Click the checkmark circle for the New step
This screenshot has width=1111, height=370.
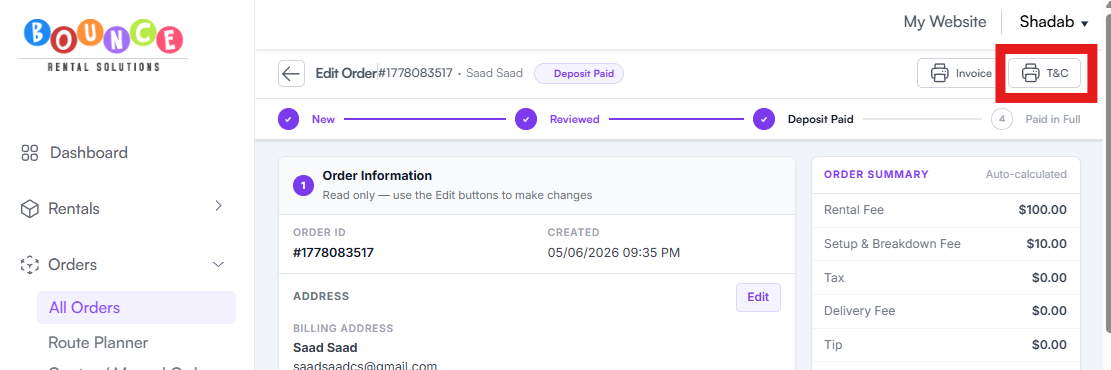pos(288,119)
